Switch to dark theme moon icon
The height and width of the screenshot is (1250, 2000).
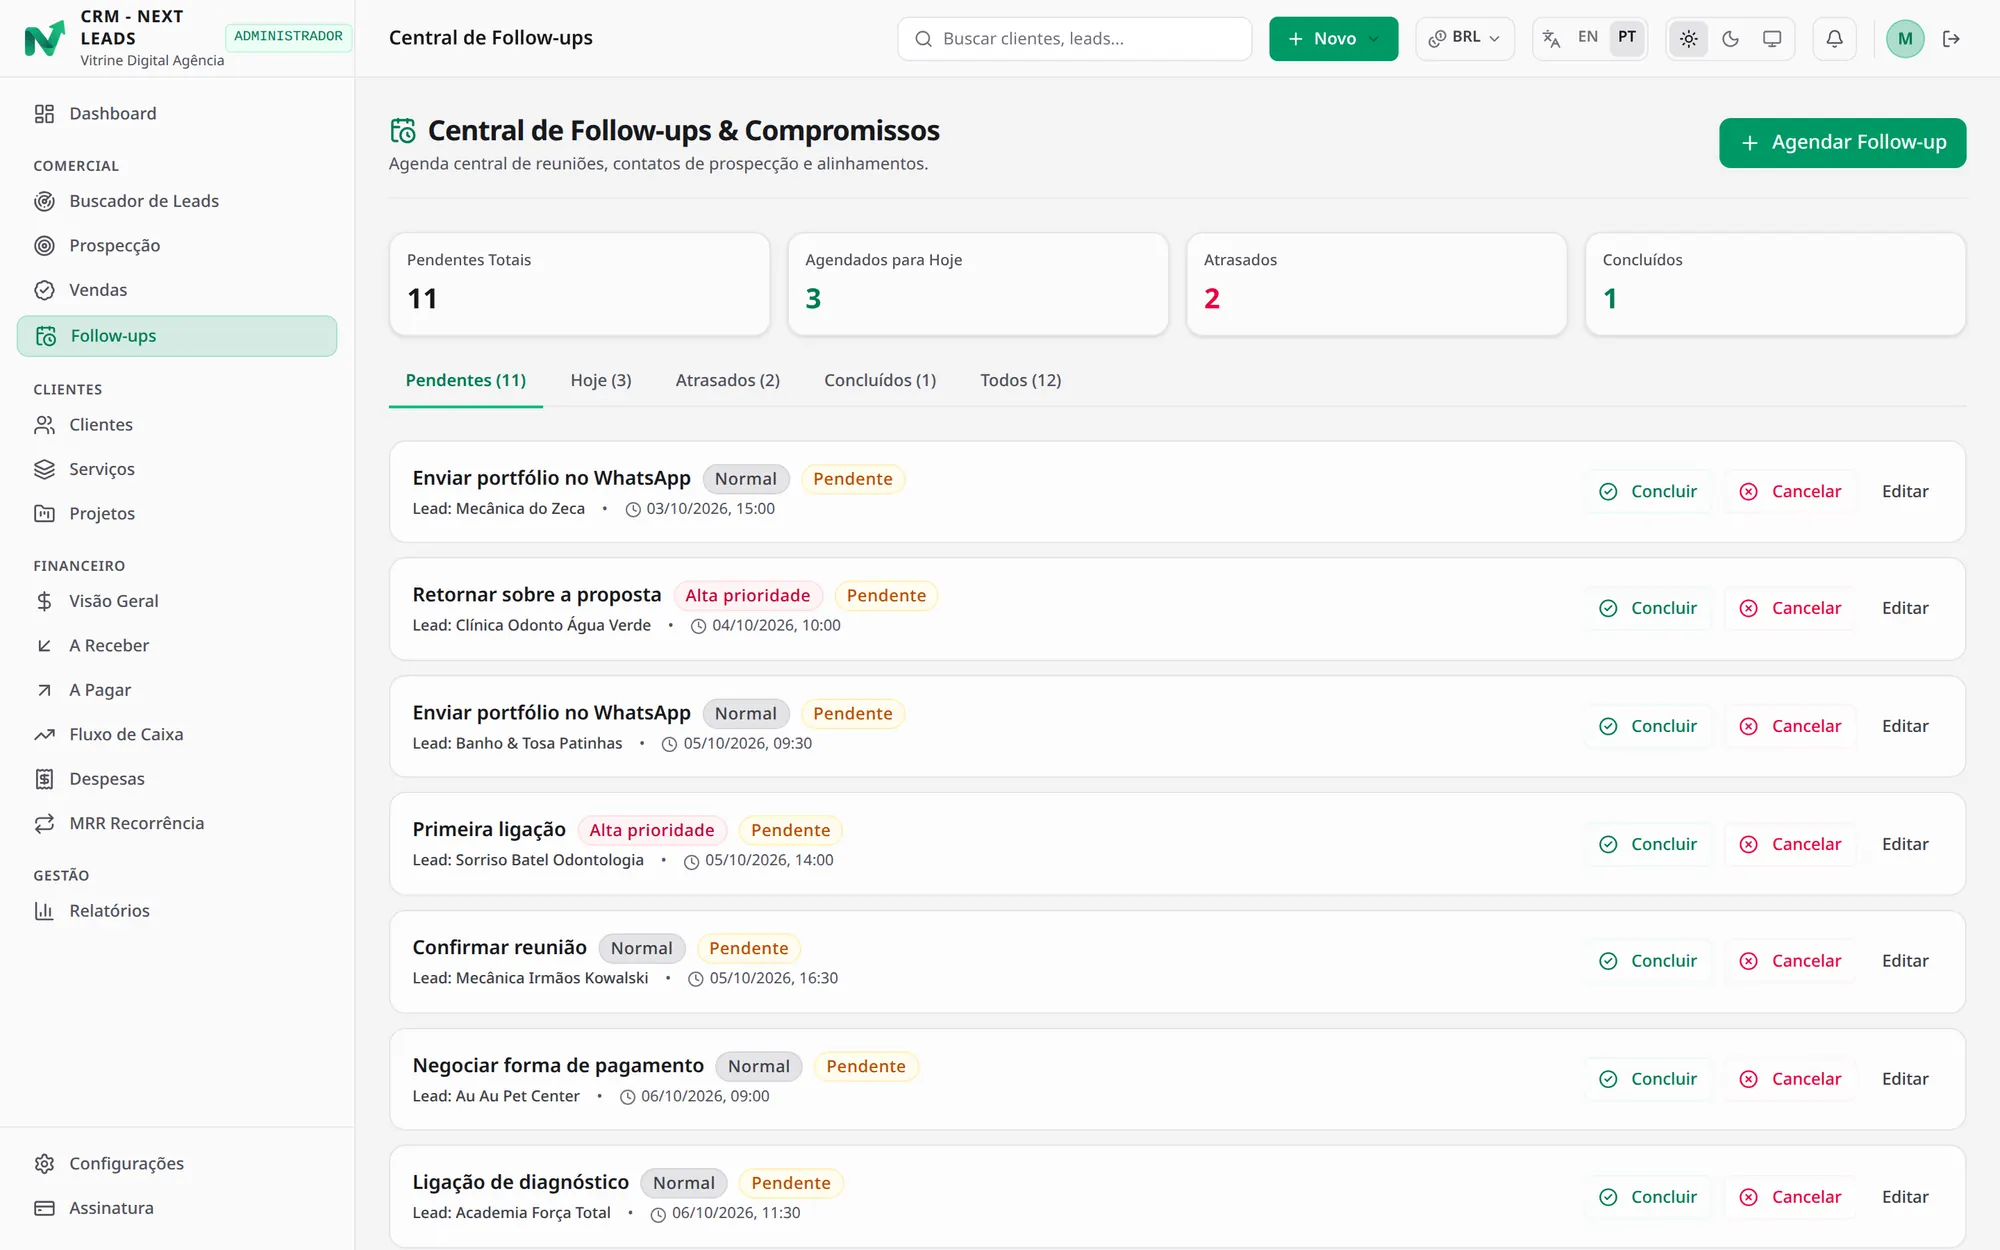pos(1730,39)
